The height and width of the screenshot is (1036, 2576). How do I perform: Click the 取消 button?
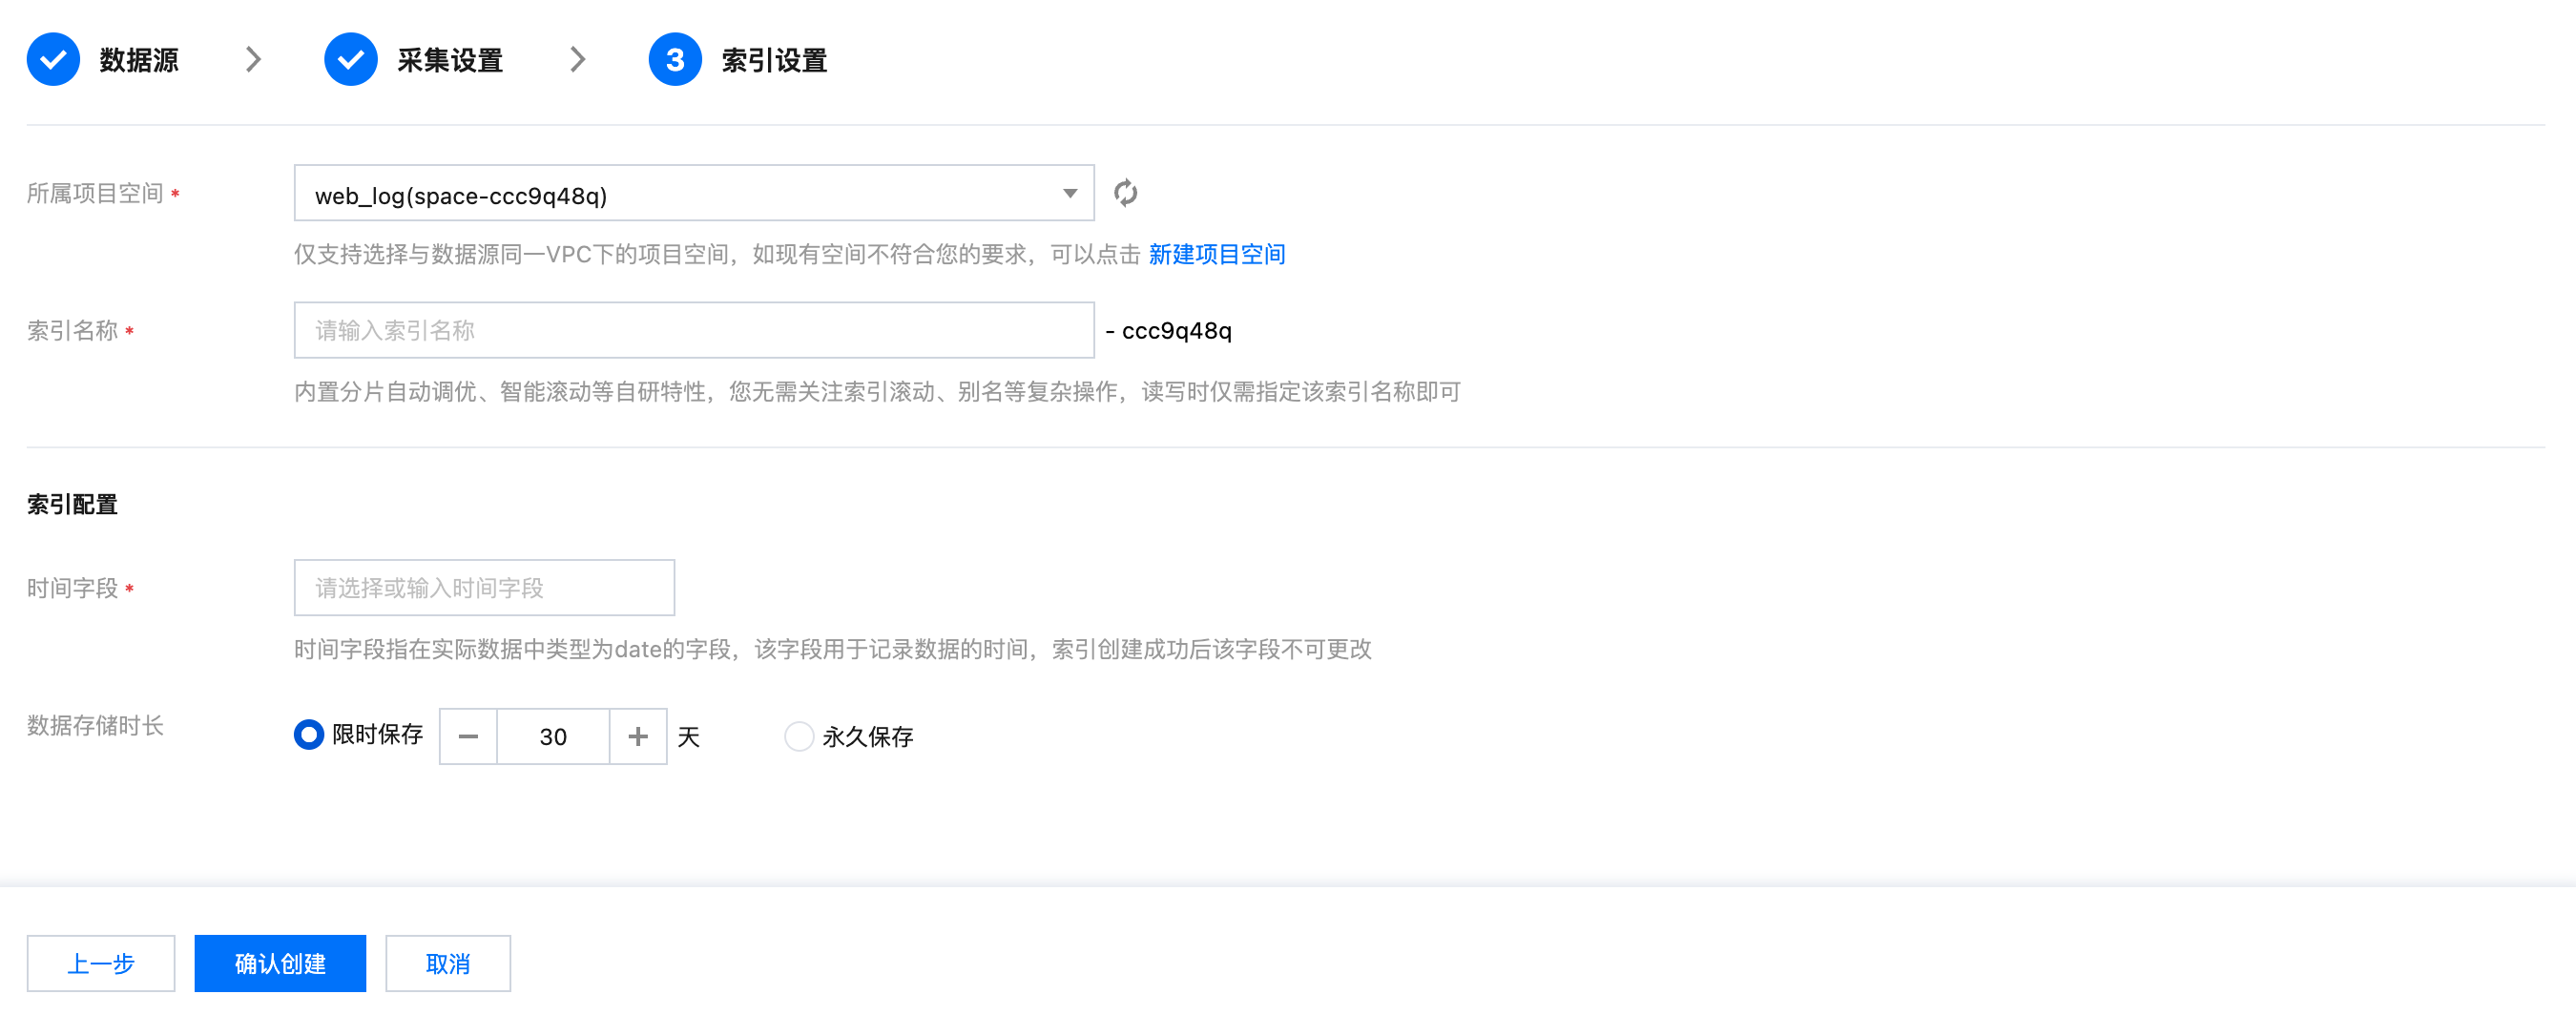point(448,964)
